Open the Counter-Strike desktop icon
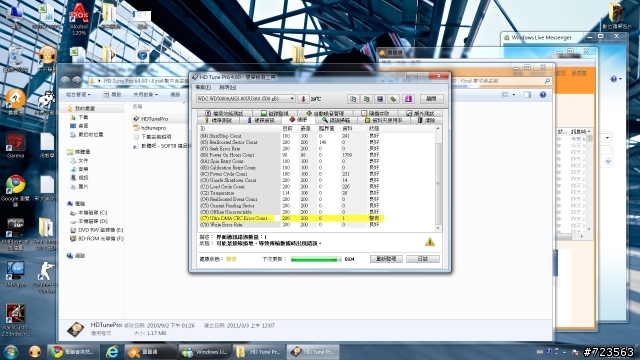This screenshot has width=640, height=360. (46, 278)
